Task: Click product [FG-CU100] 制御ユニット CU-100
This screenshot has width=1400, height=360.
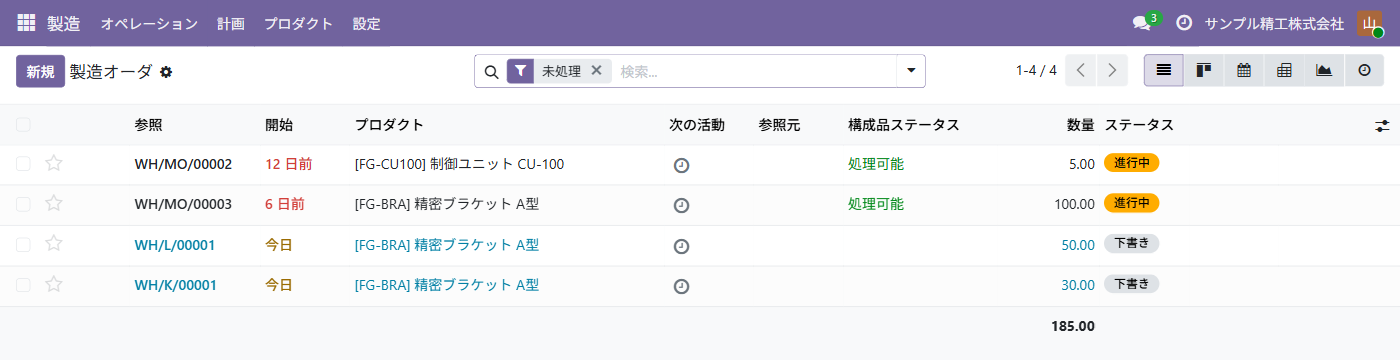Action: [x=459, y=164]
